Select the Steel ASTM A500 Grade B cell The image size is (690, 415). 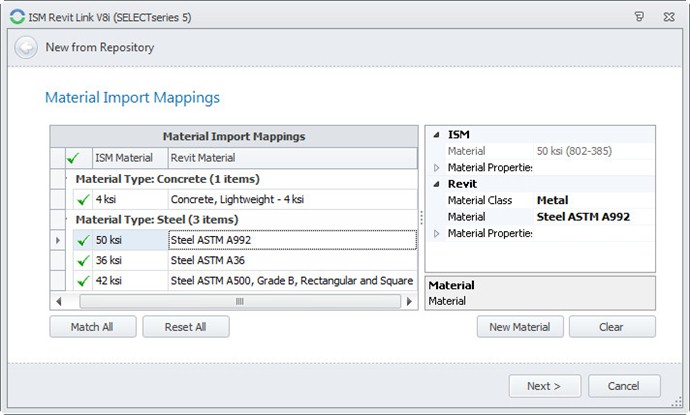(293, 281)
